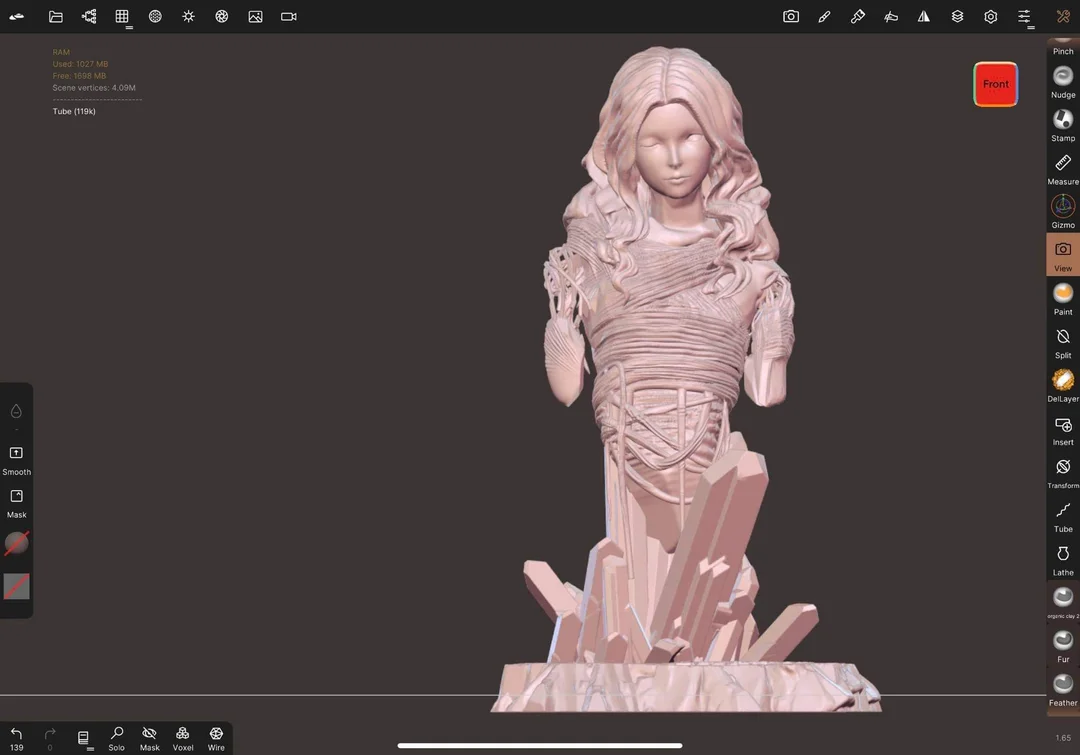This screenshot has width=1080, height=755.
Task: Open the Layers stack menu
Action: click(957, 17)
